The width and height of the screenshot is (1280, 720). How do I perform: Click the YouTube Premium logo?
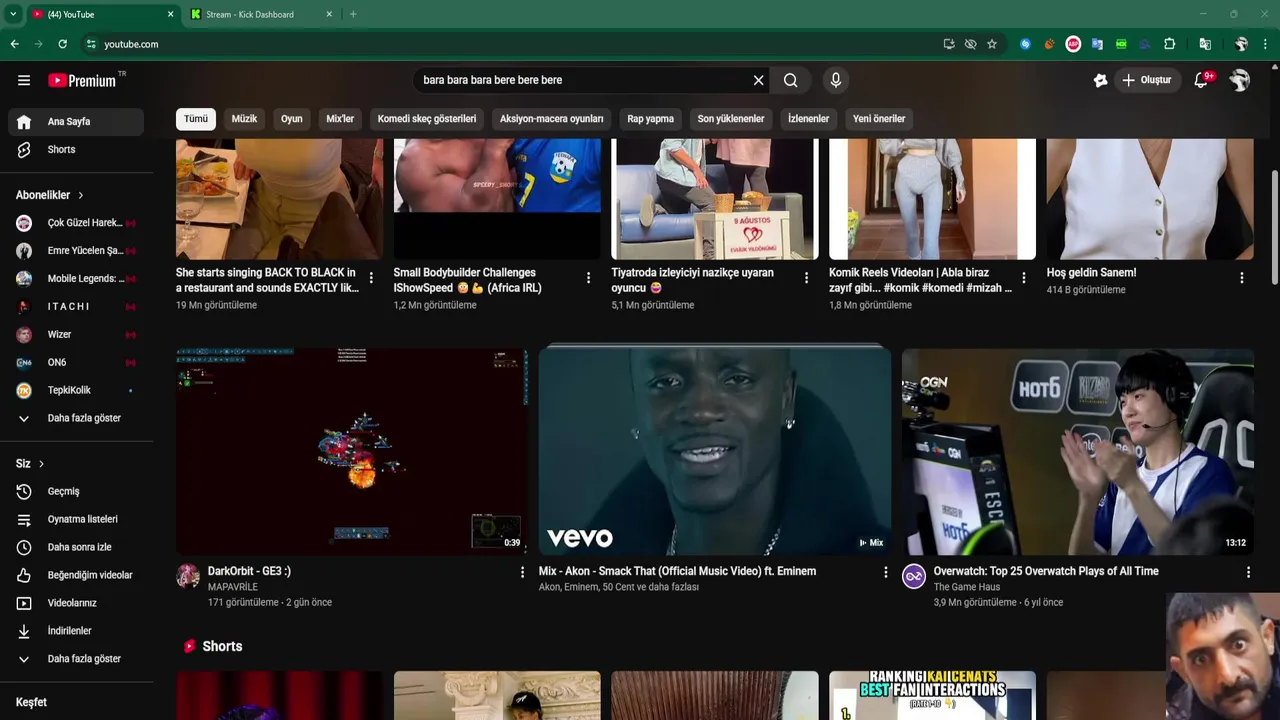[x=82, y=80]
